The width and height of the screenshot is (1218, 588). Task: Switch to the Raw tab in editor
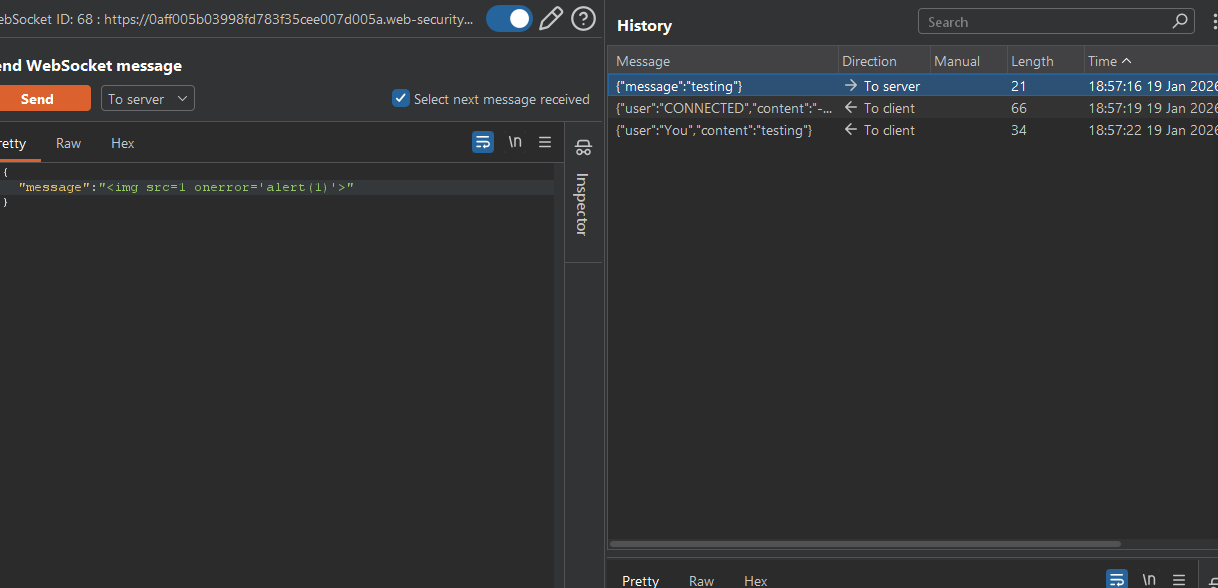69,143
